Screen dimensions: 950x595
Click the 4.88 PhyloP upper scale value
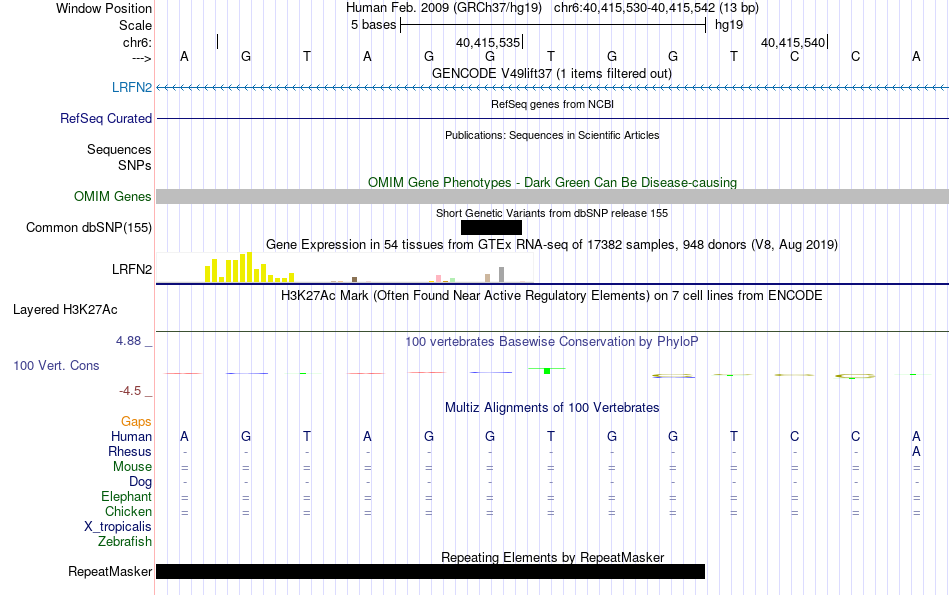[128, 341]
